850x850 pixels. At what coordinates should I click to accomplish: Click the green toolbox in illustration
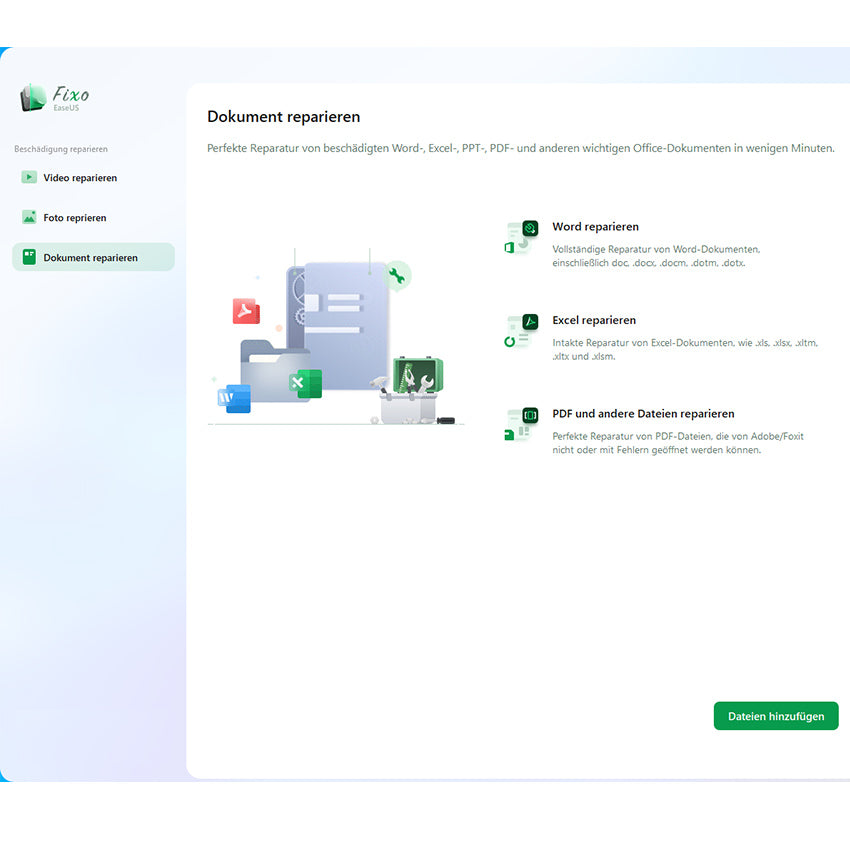pos(417,382)
